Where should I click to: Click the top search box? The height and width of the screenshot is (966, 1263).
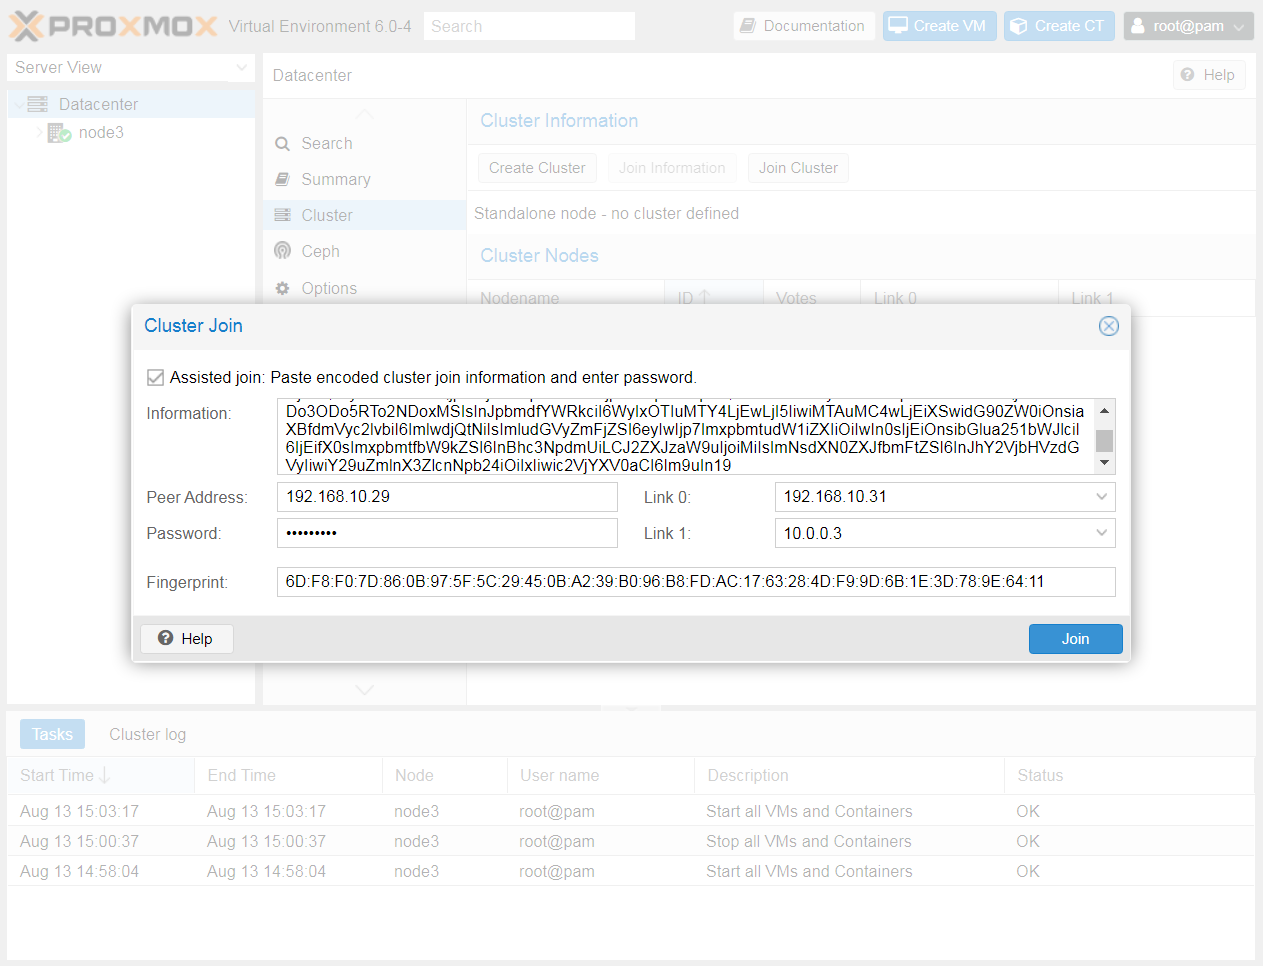tap(529, 26)
